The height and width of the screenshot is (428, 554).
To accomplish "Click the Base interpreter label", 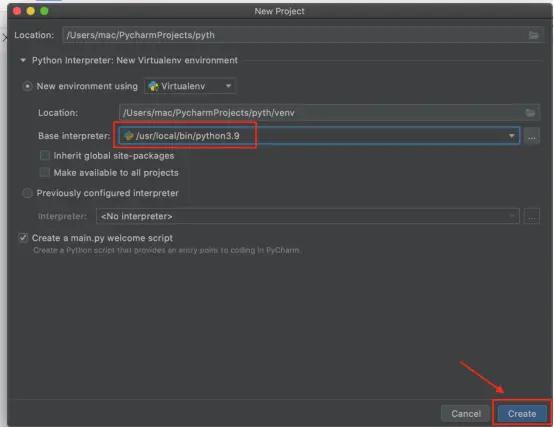I will (x=74, y=136).
